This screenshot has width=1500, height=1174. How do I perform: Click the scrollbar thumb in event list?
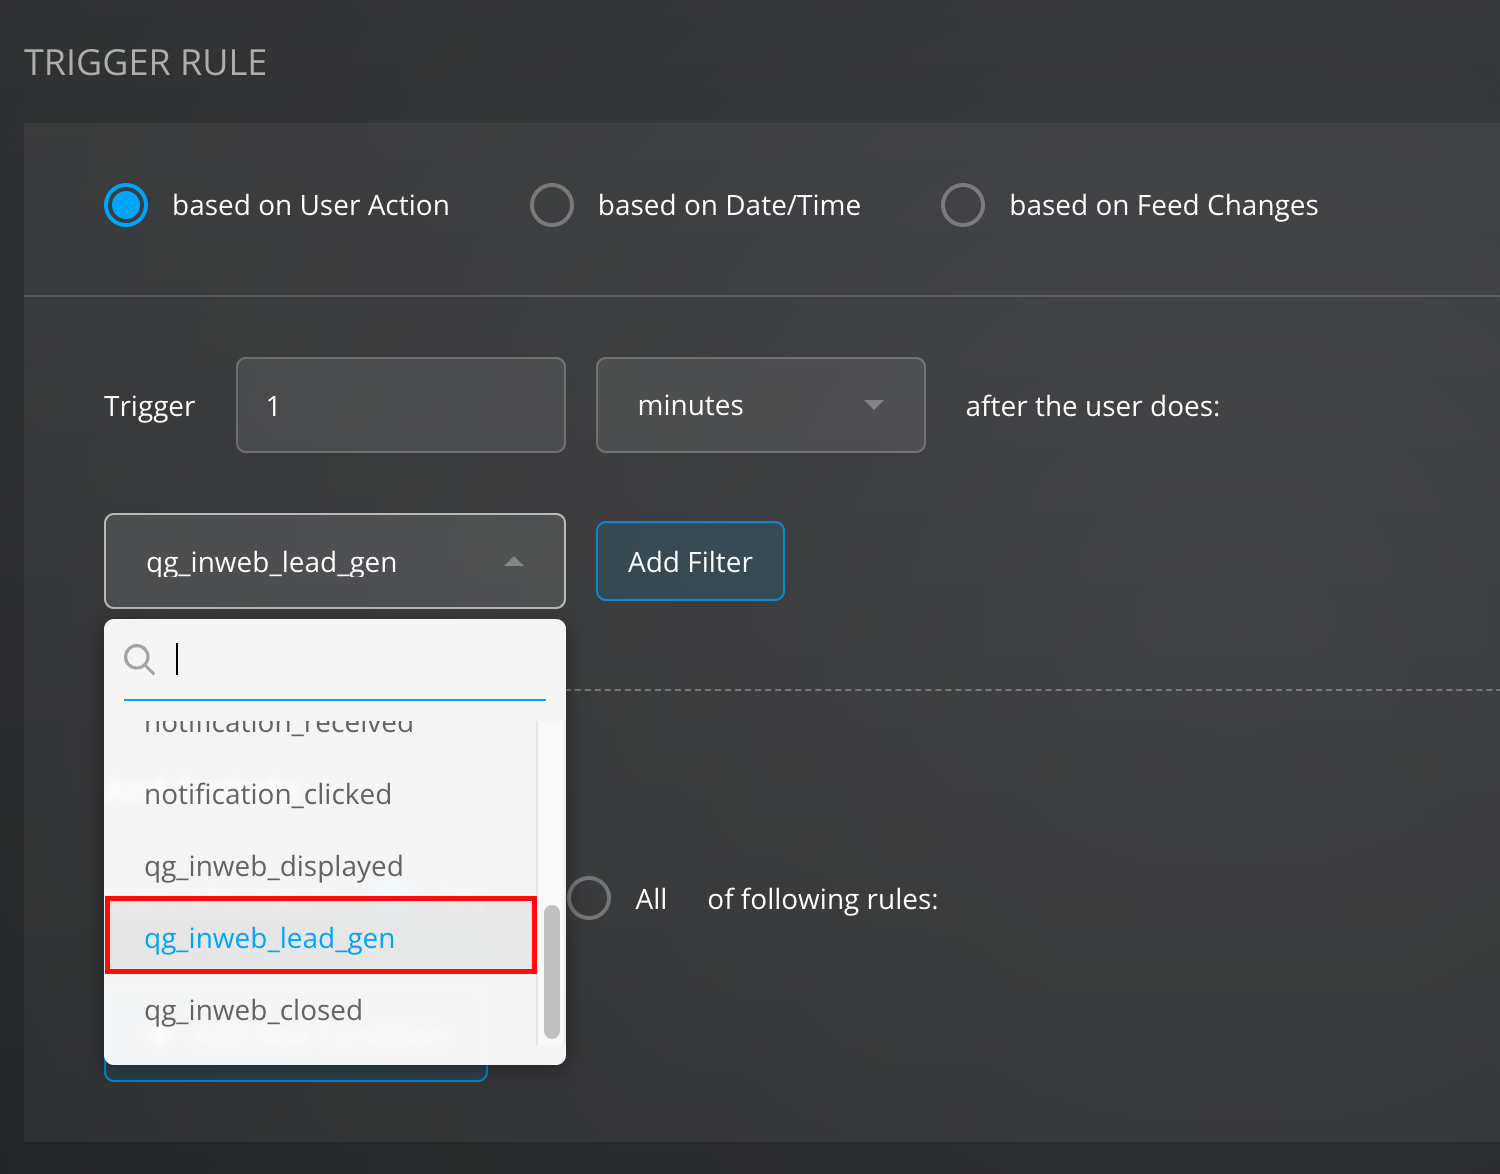coord(551,971)
